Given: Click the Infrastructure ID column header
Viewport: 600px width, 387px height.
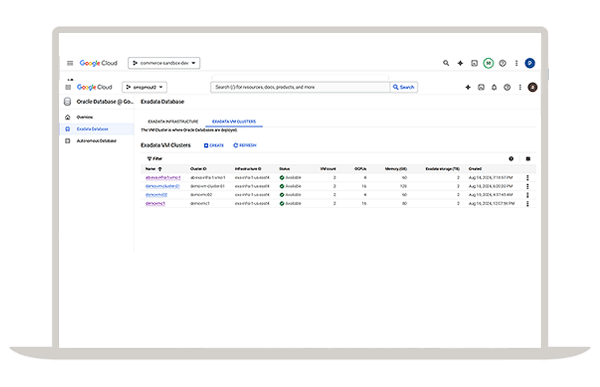Looking at the screenshot, I should tap(248, 169).
